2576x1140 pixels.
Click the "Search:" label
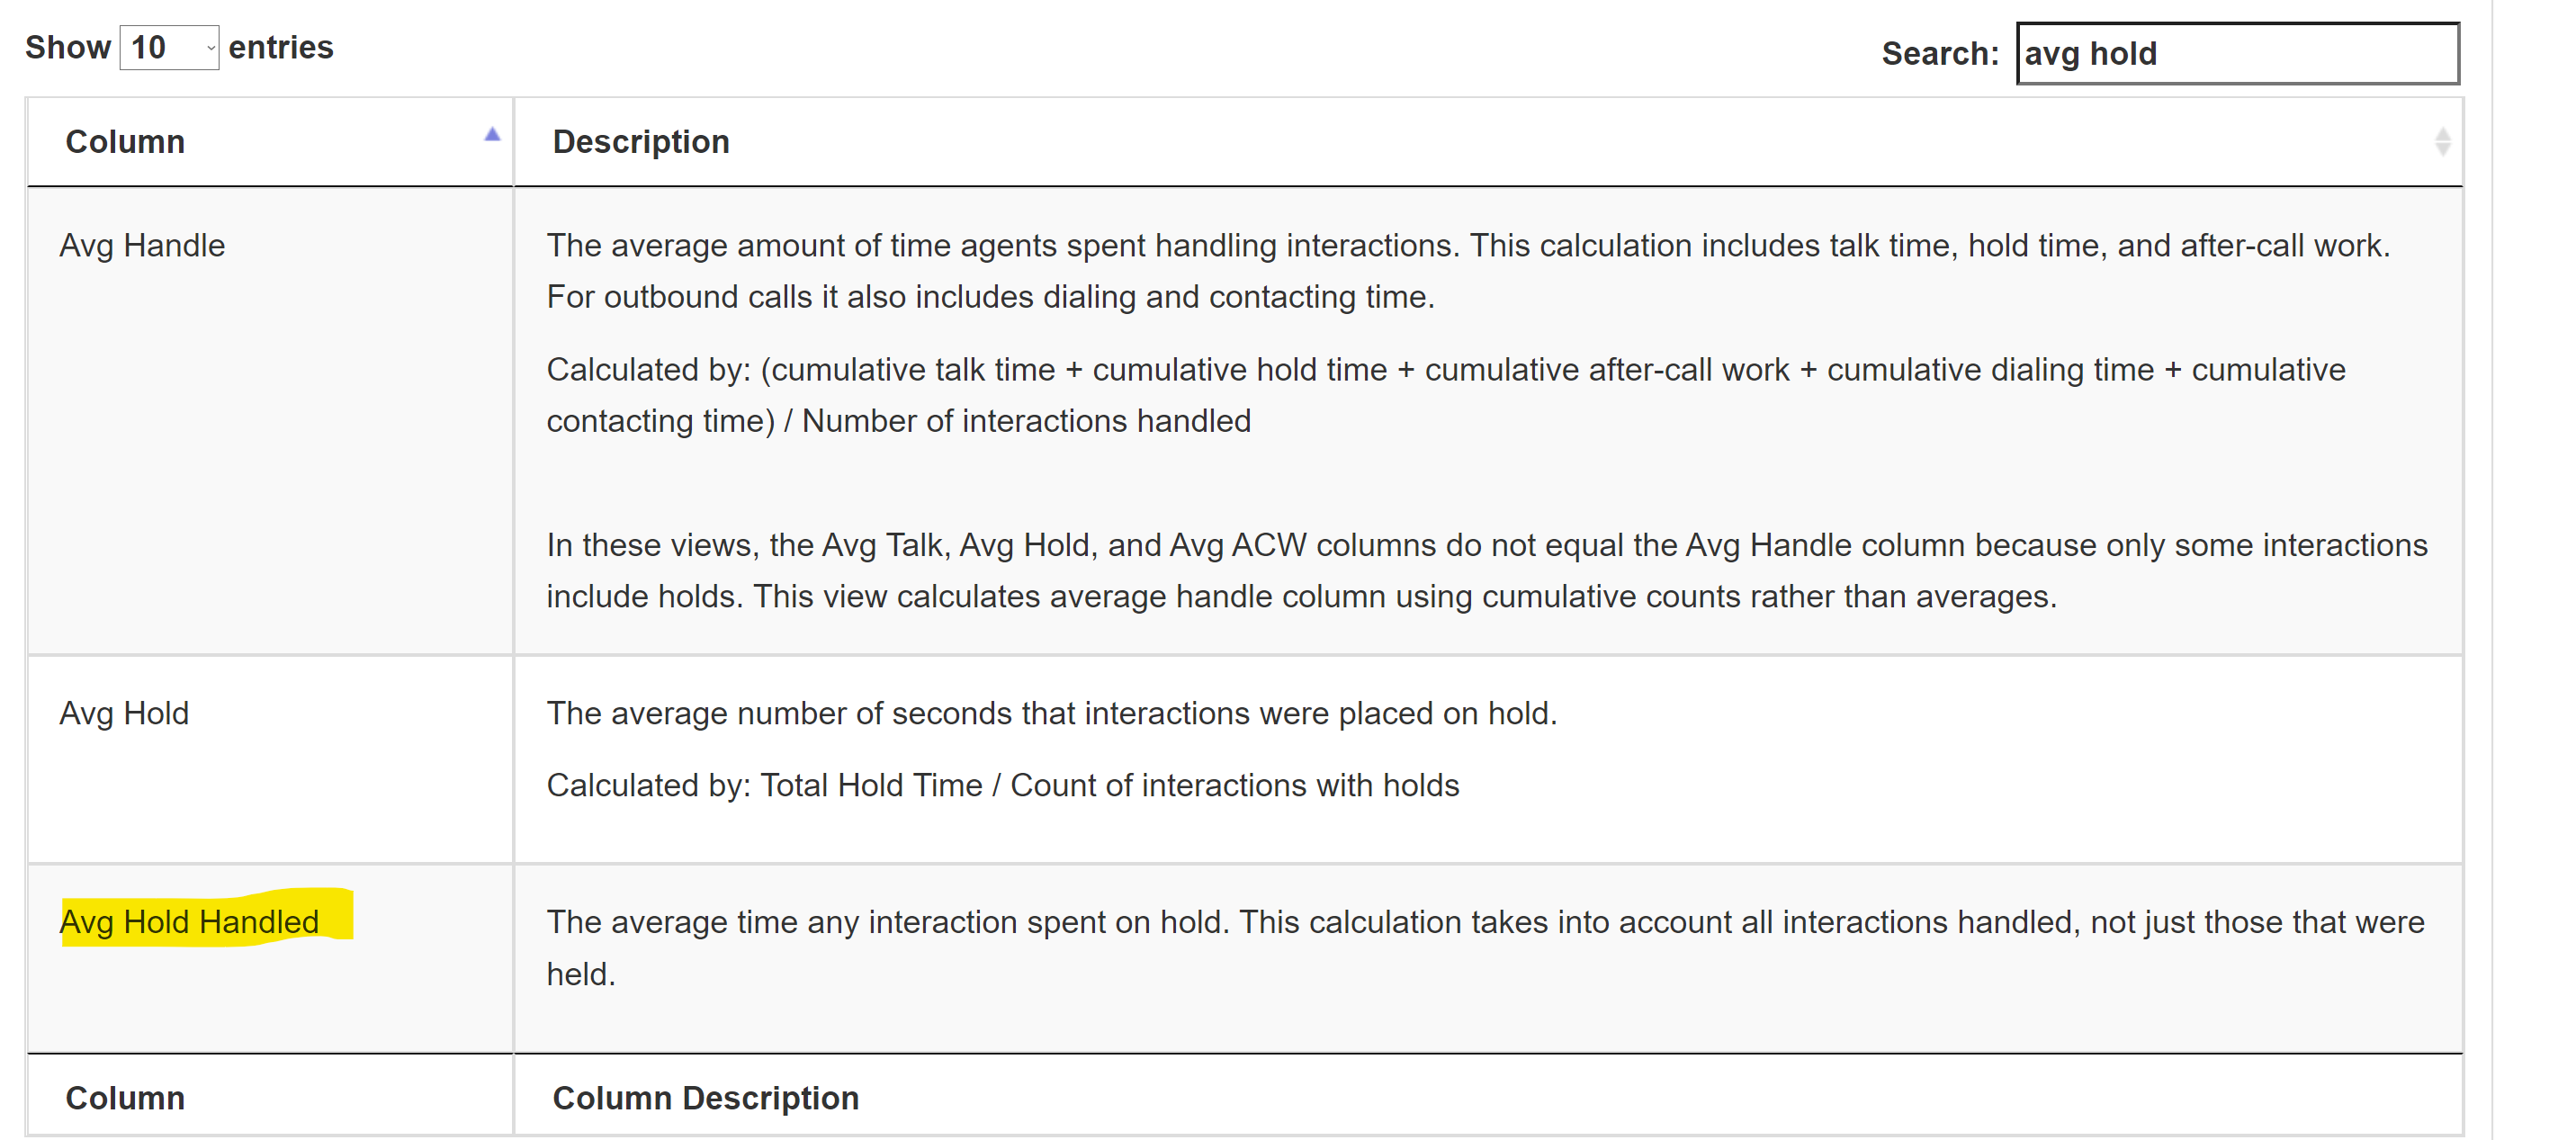(x=1939, y=53)
